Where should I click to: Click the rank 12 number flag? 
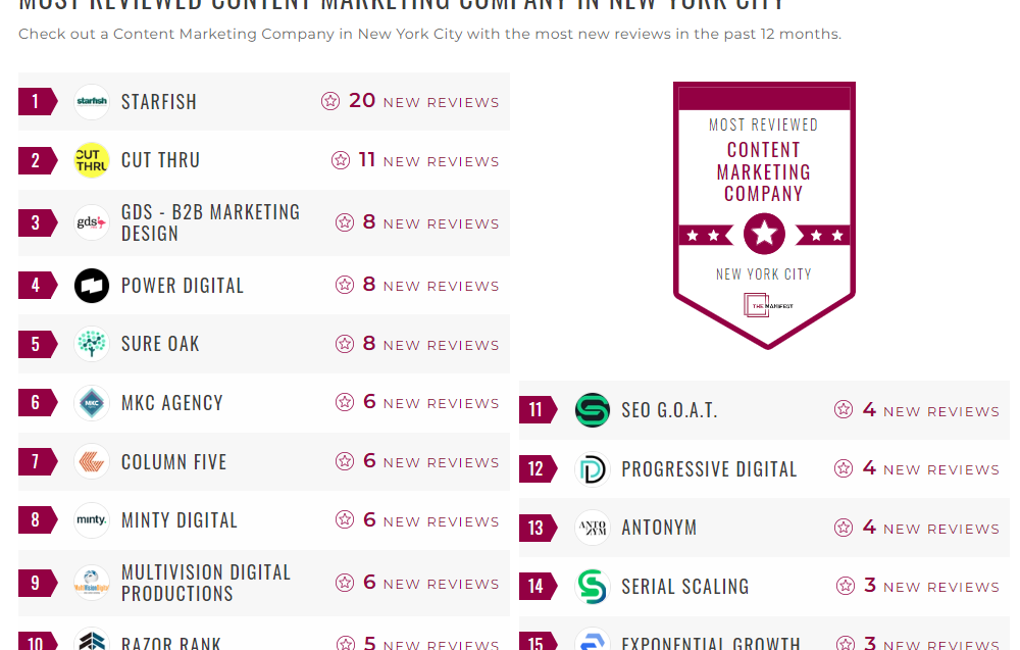pos(537,469)
